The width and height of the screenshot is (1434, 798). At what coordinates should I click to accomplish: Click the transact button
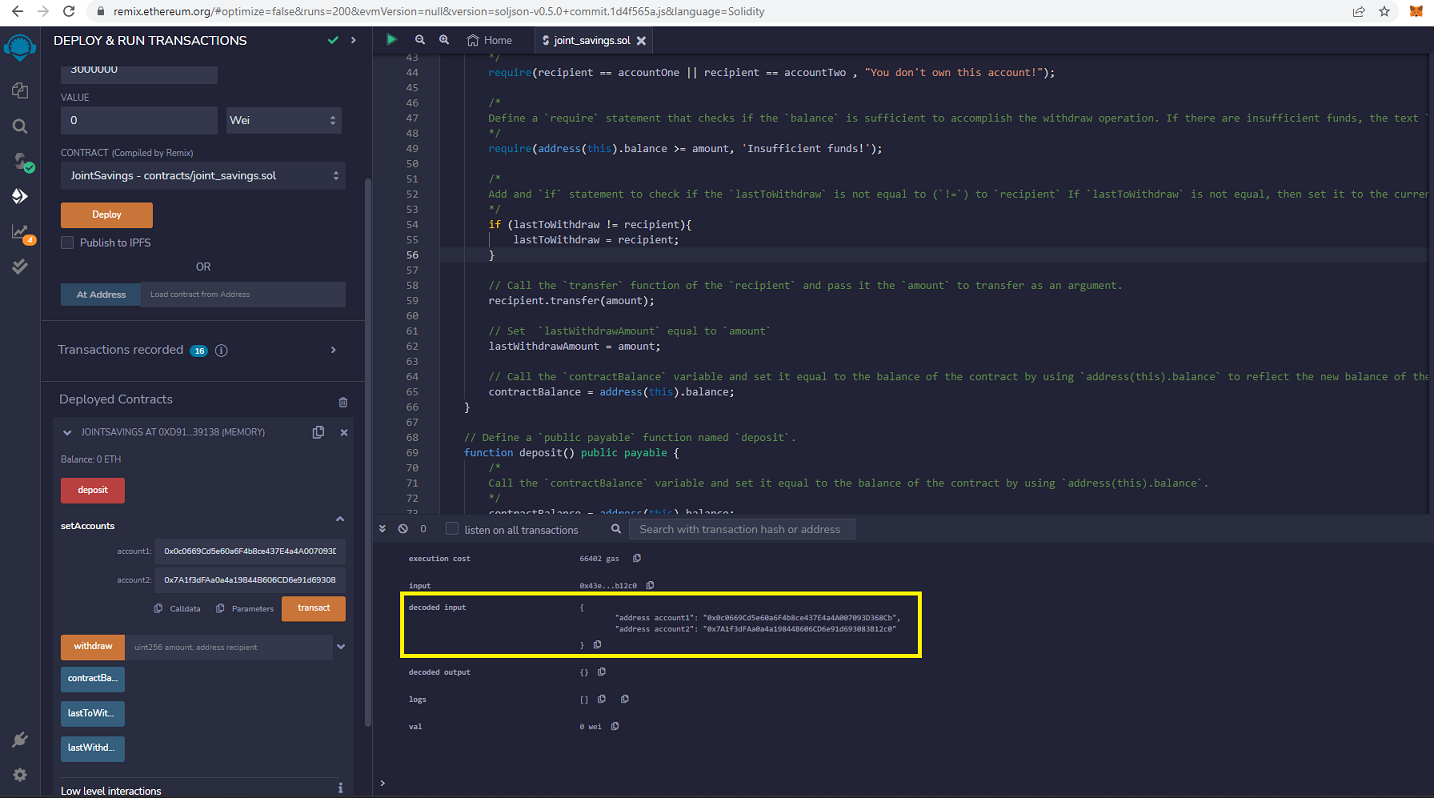coord(314,608)
